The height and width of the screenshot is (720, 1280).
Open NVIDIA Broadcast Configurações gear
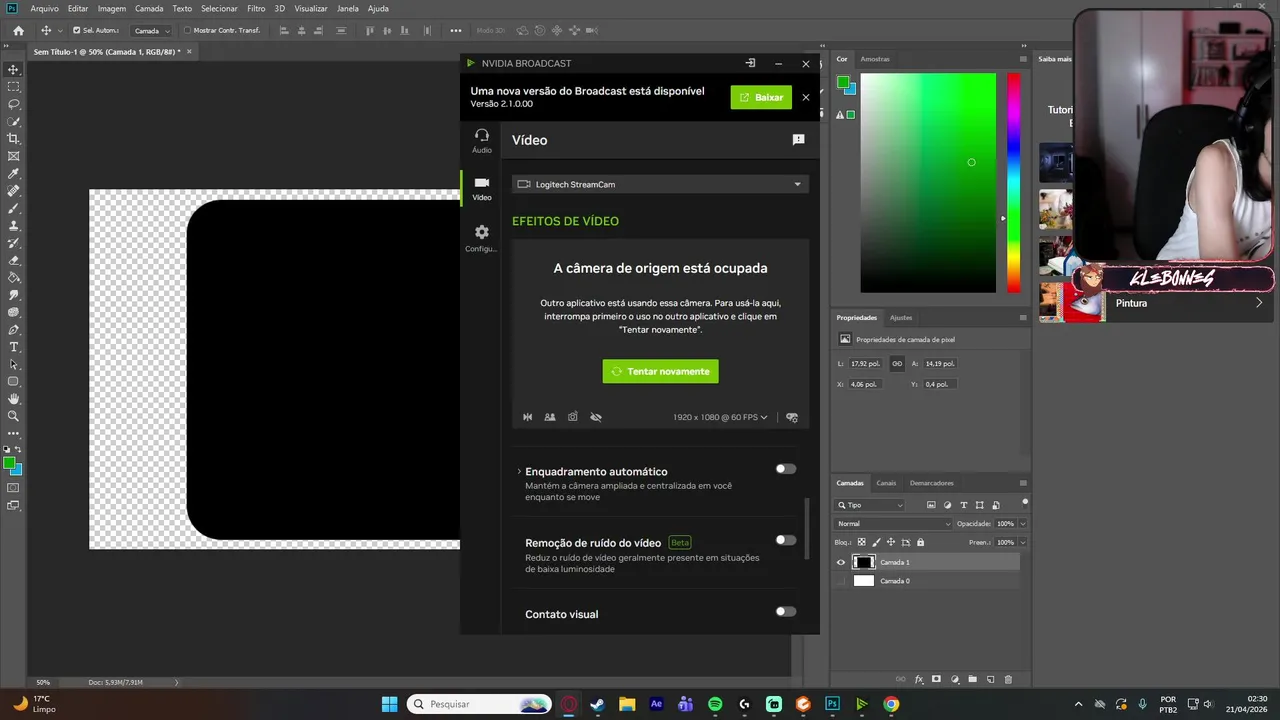[482, 238]
